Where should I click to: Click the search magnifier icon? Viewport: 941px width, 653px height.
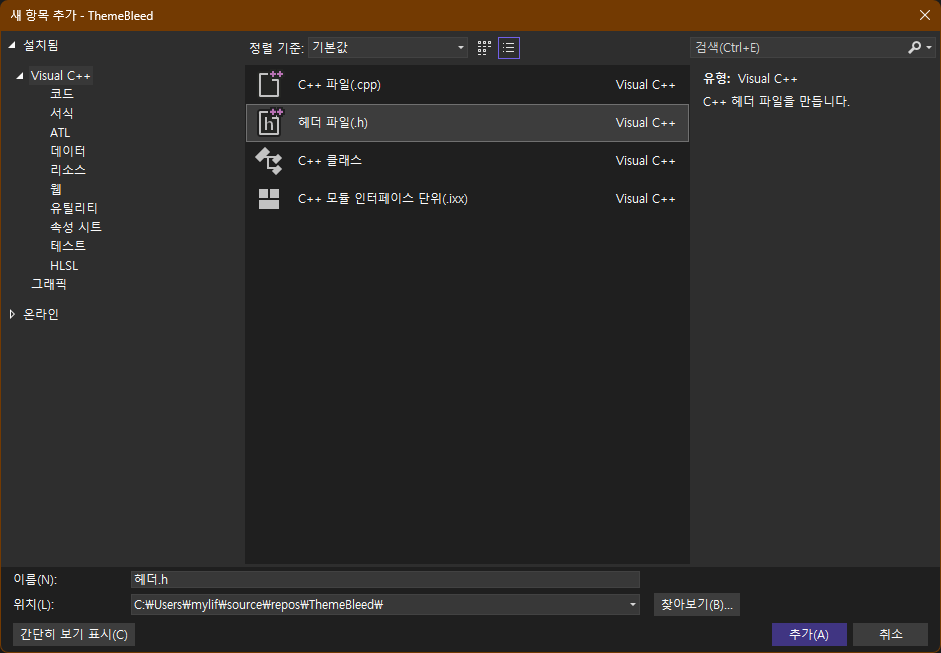tap(914, 47)
